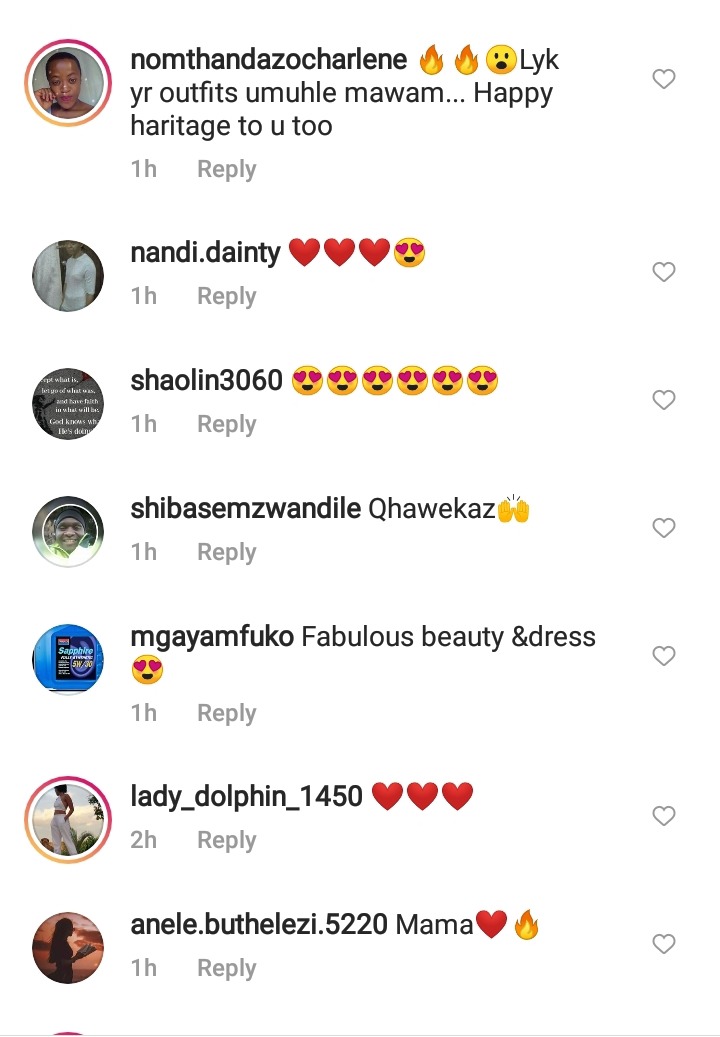Like mgayamfuko's Fabulous beauty comment
This screenshot has width=720, height=1037.
pos(663,655)
